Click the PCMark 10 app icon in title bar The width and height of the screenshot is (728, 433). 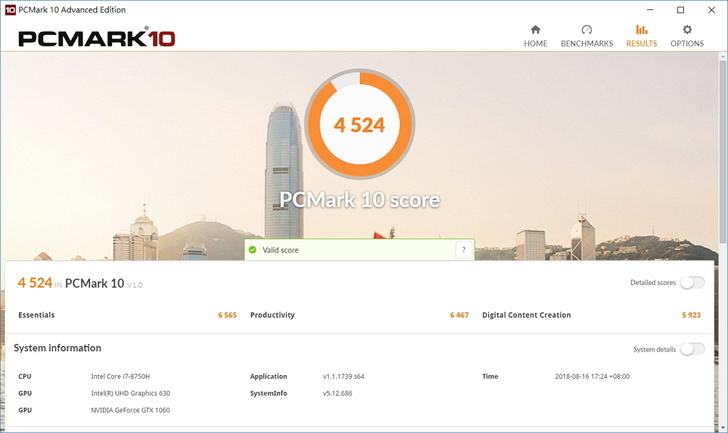[x=10, y=10]
